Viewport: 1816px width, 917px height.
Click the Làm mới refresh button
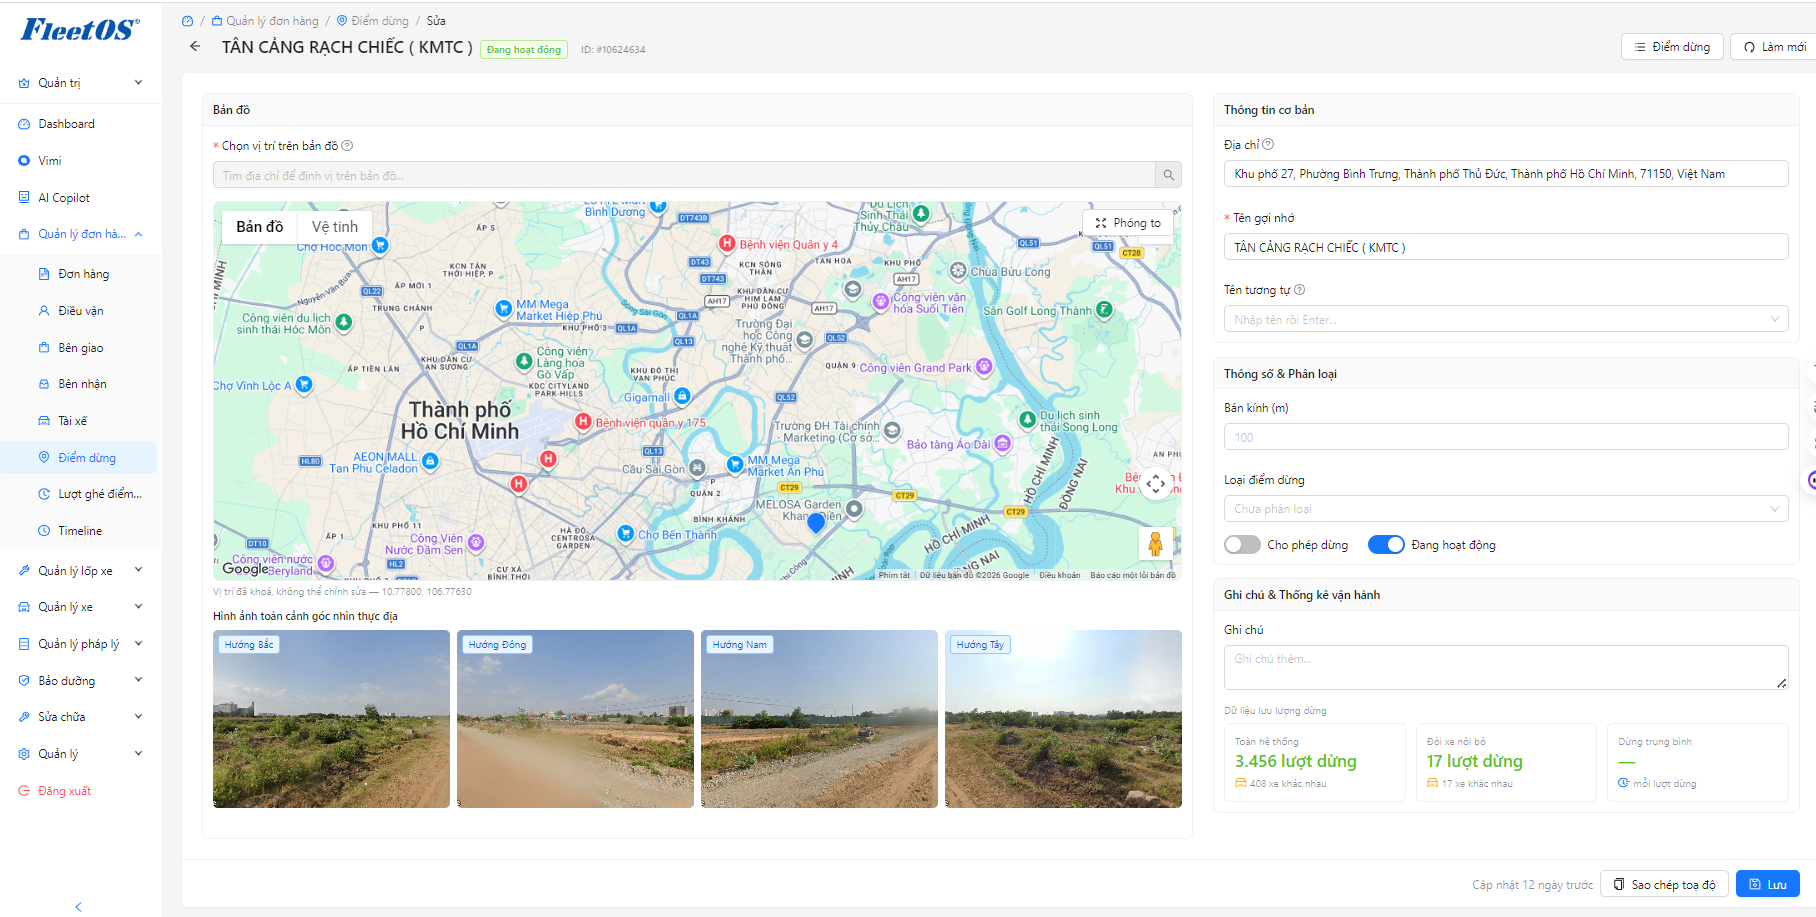click(x=1774, y=47)
